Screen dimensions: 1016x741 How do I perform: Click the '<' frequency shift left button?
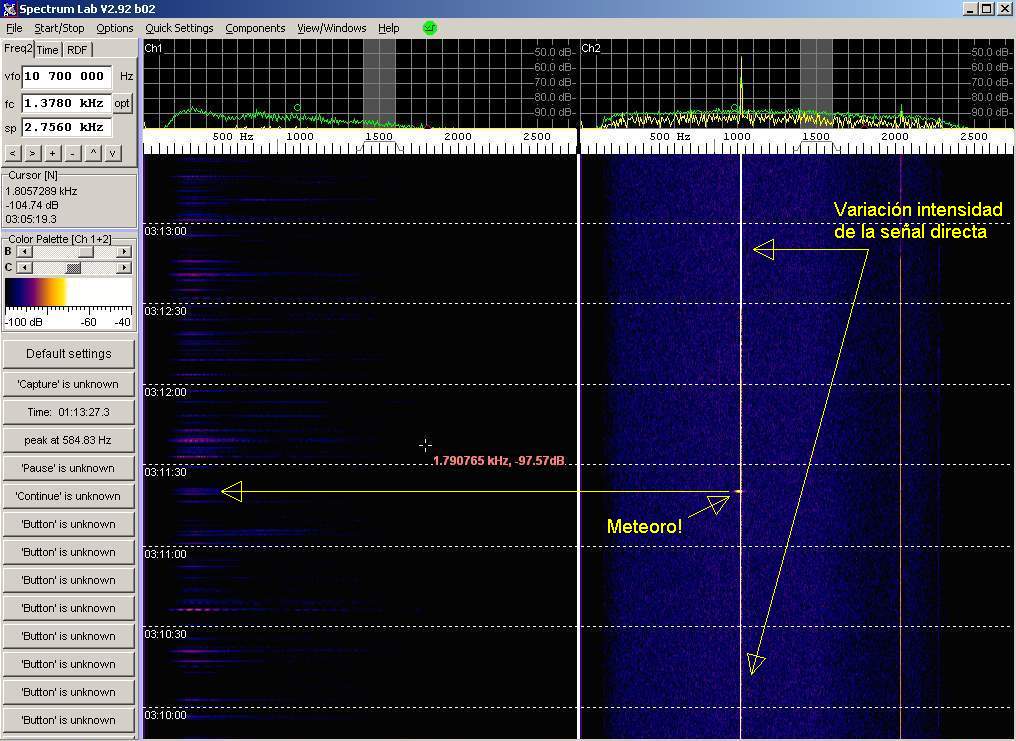13,153
